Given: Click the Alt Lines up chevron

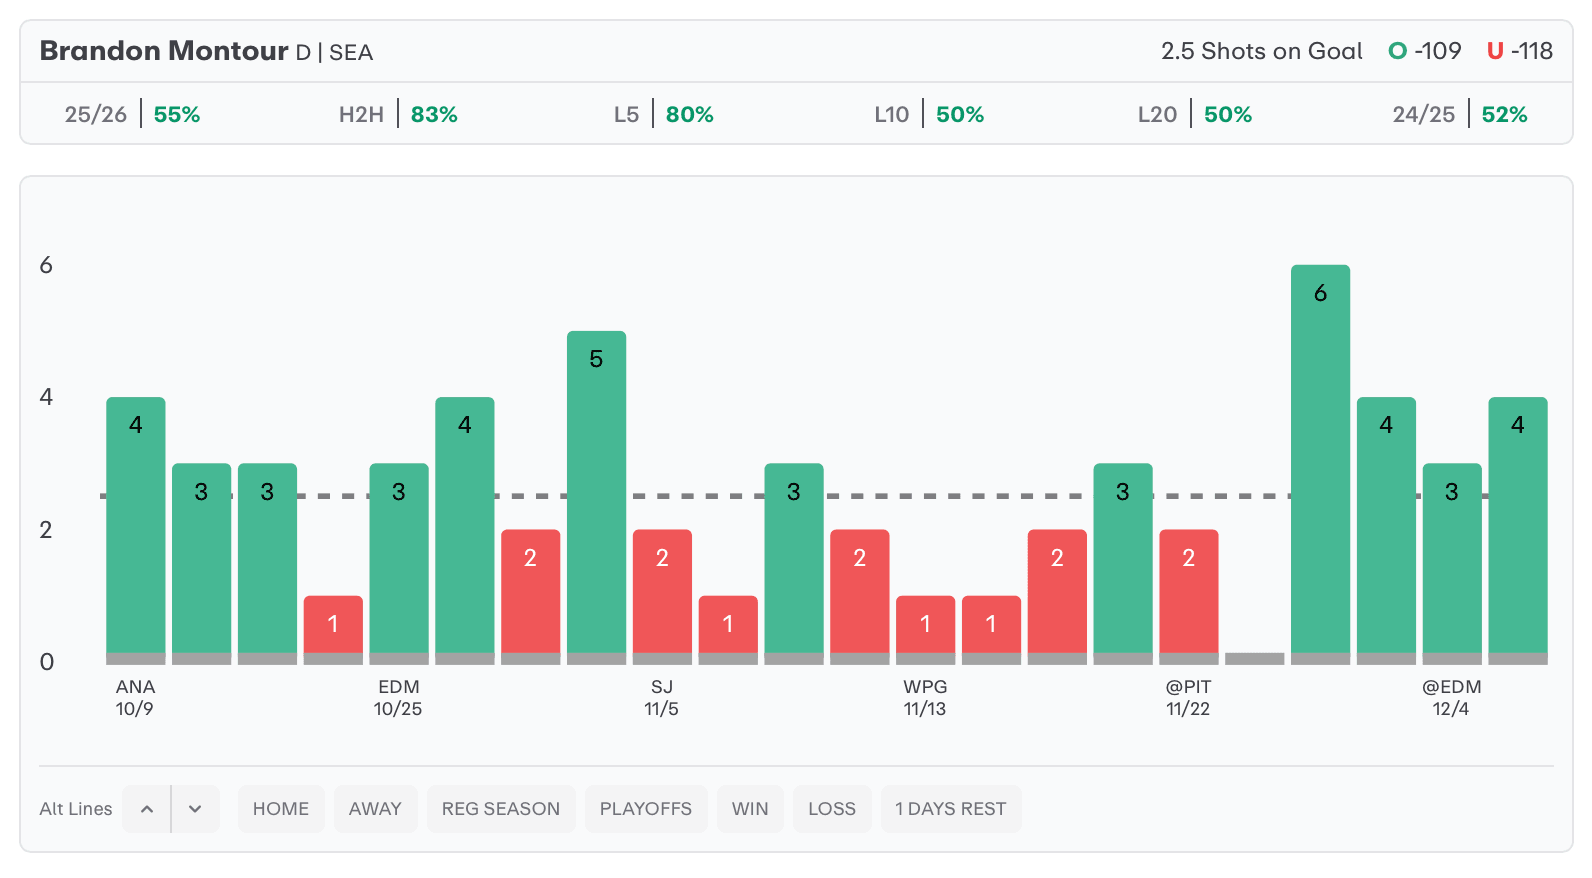Looking at the screenshot, I should pos(147,809).
